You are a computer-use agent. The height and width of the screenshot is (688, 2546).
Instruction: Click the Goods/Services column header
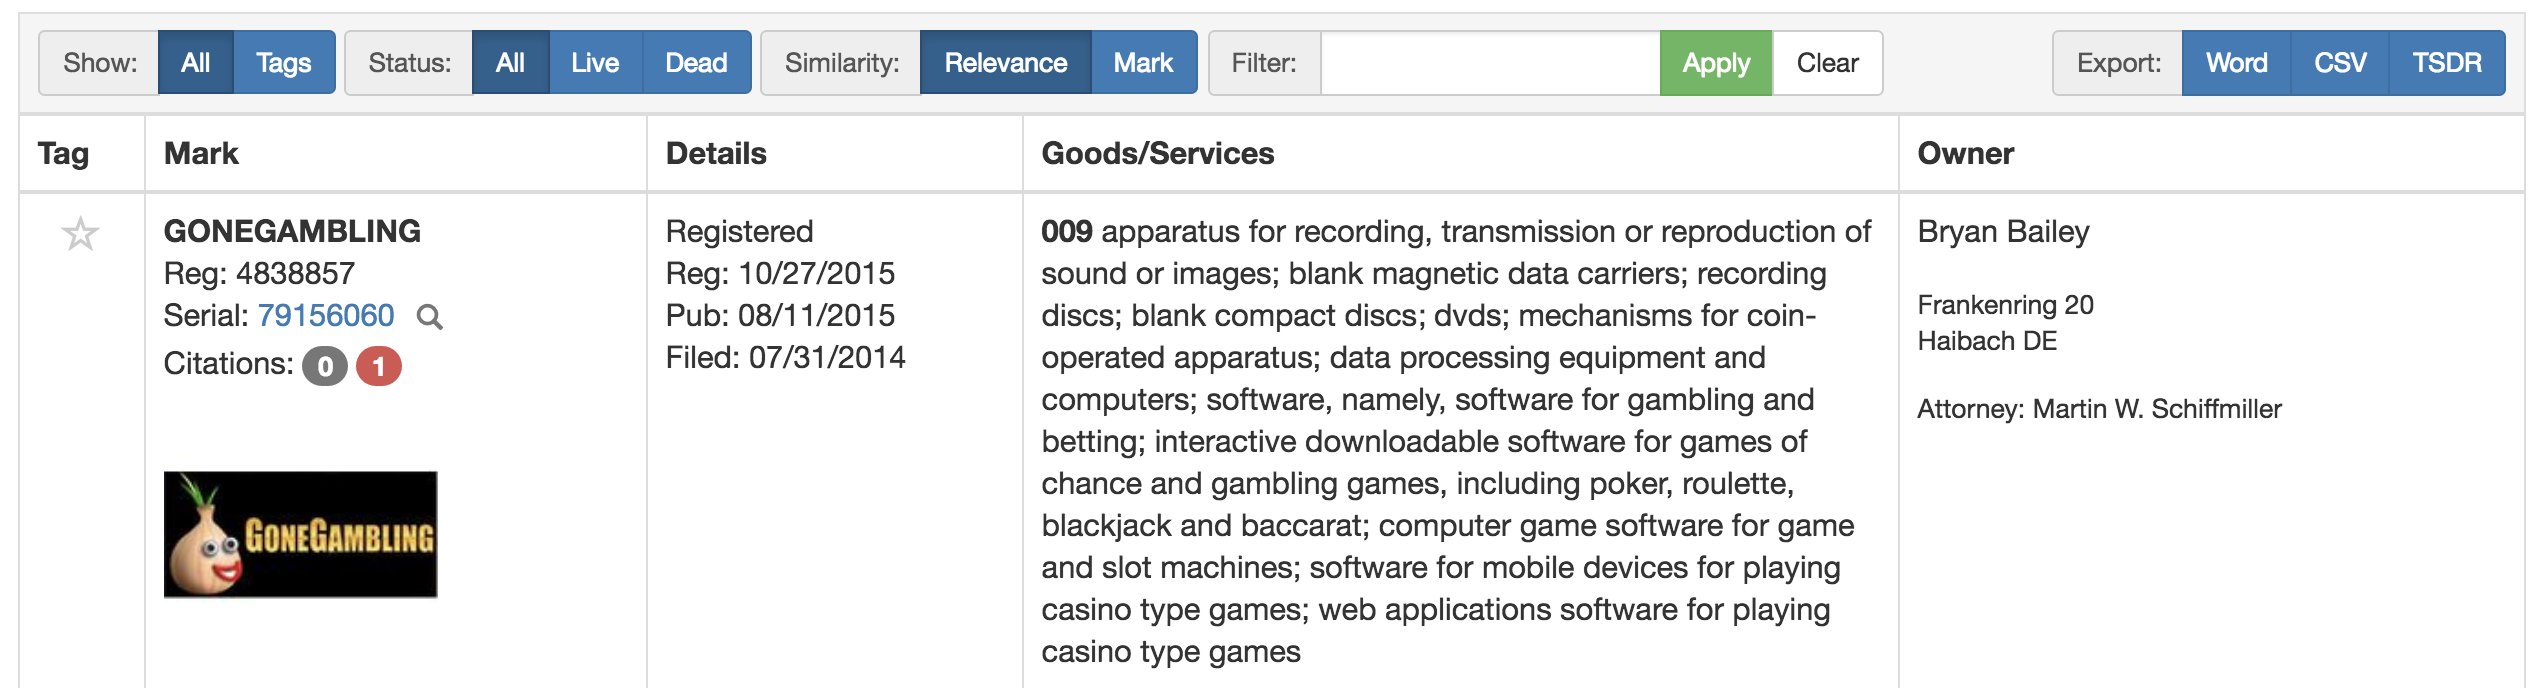(1157, 153)
